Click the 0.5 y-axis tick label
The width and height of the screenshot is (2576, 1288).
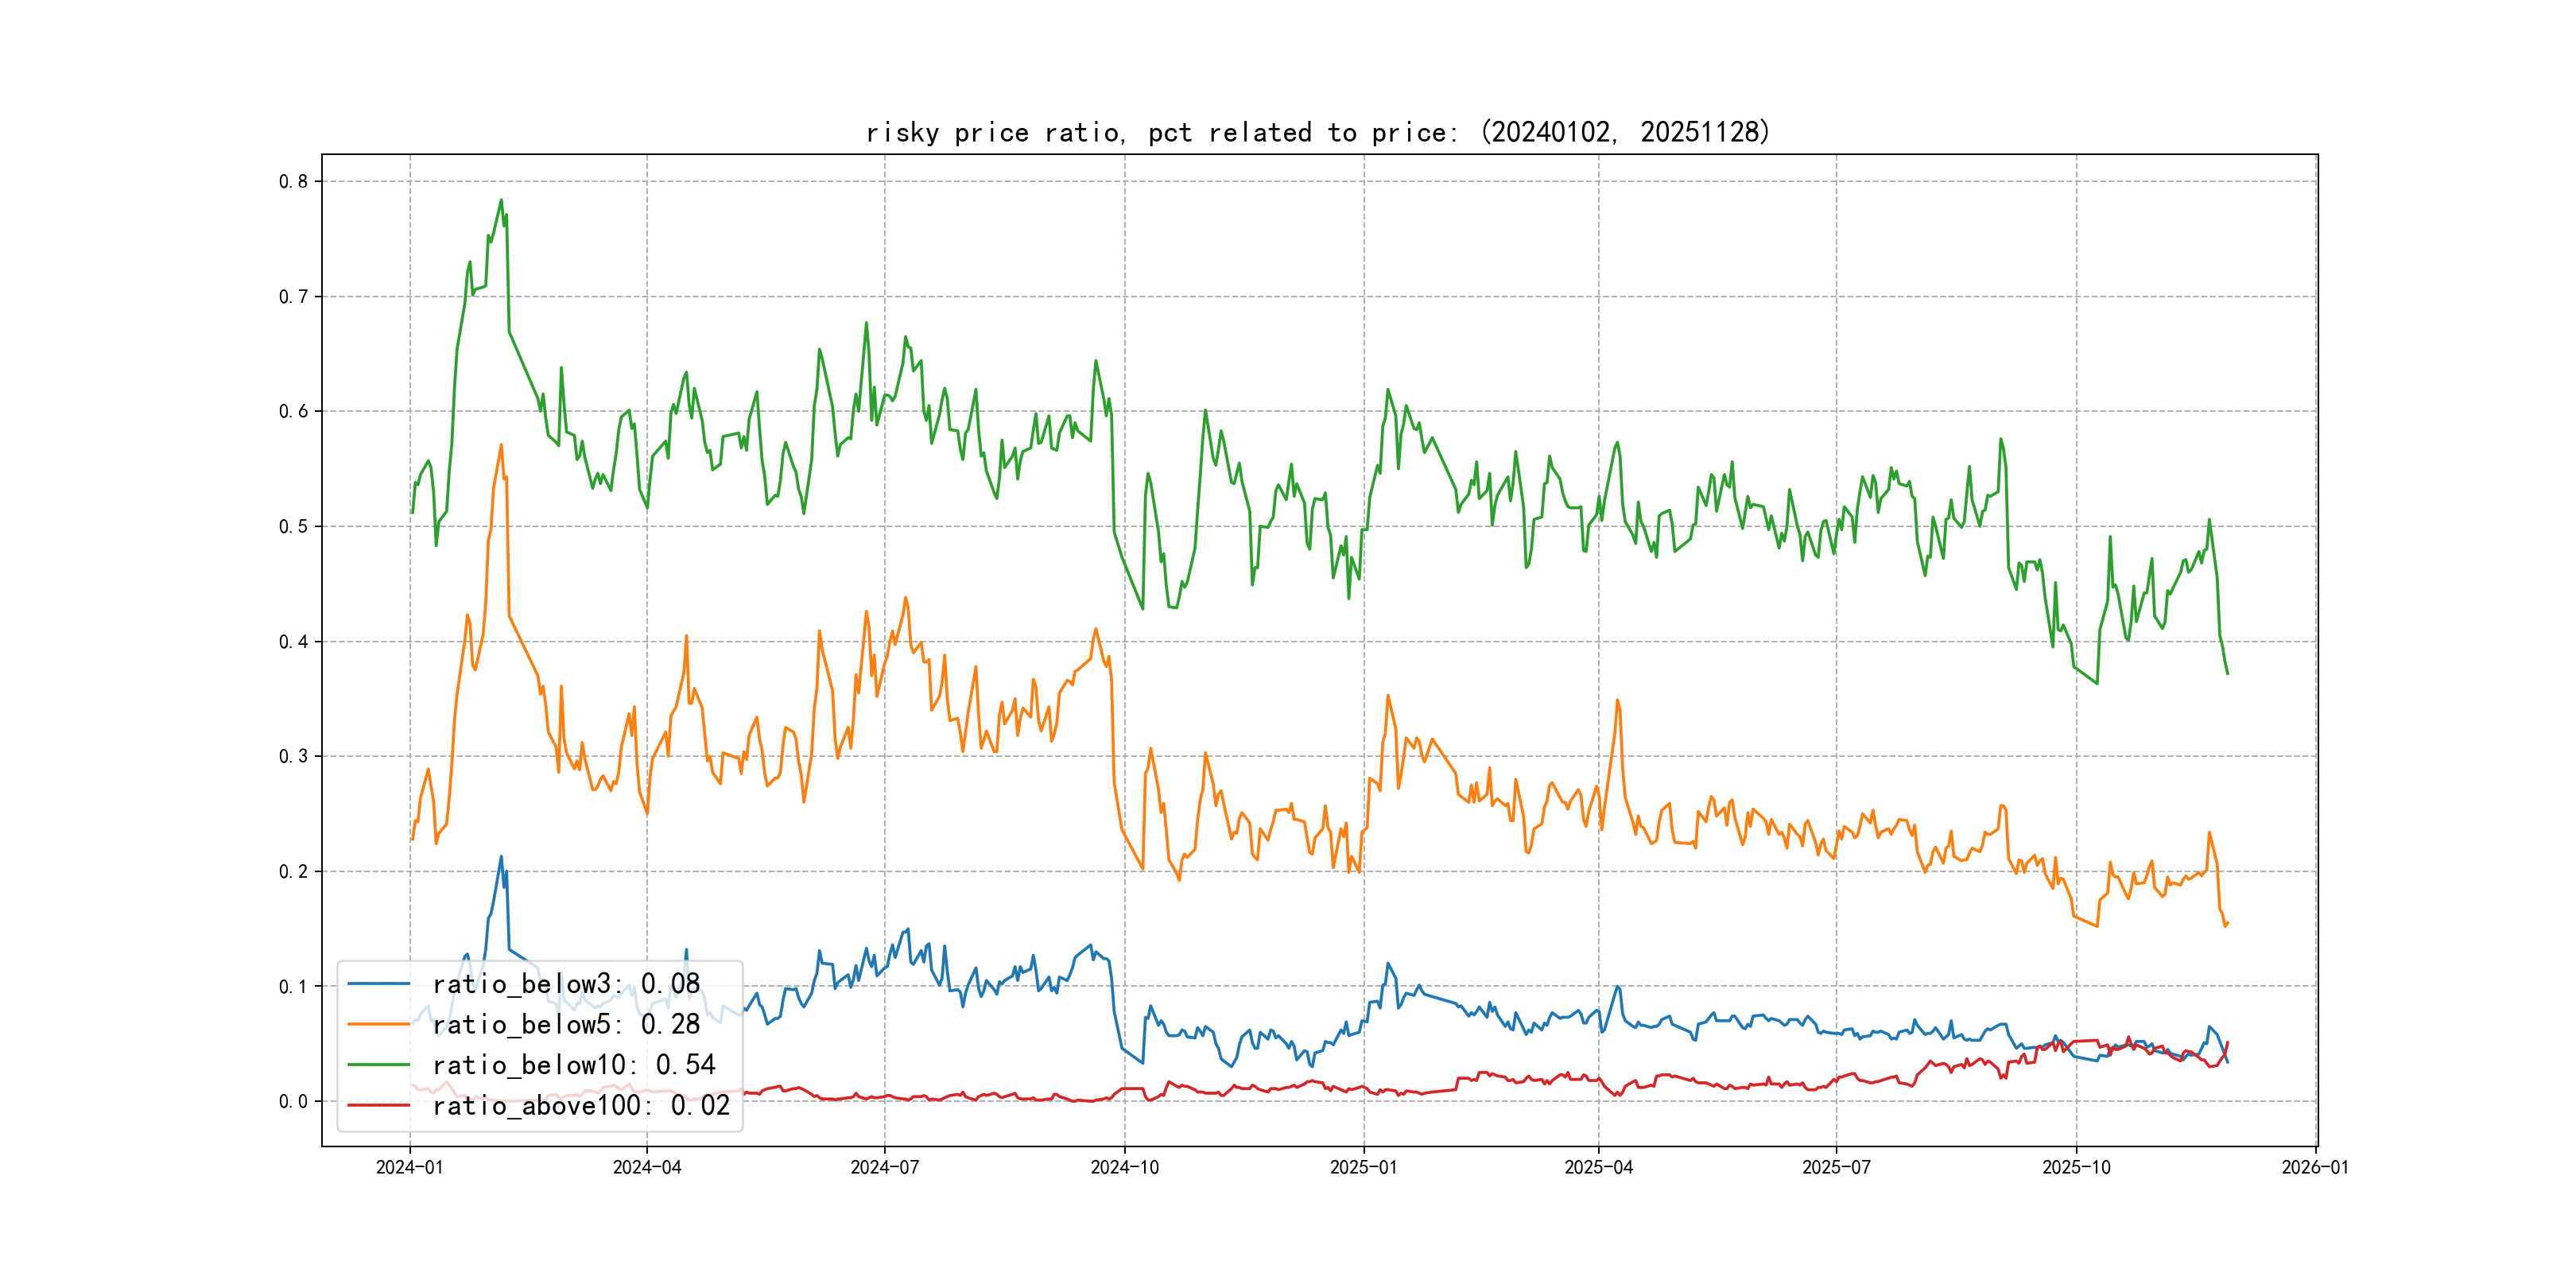(293, 526)
